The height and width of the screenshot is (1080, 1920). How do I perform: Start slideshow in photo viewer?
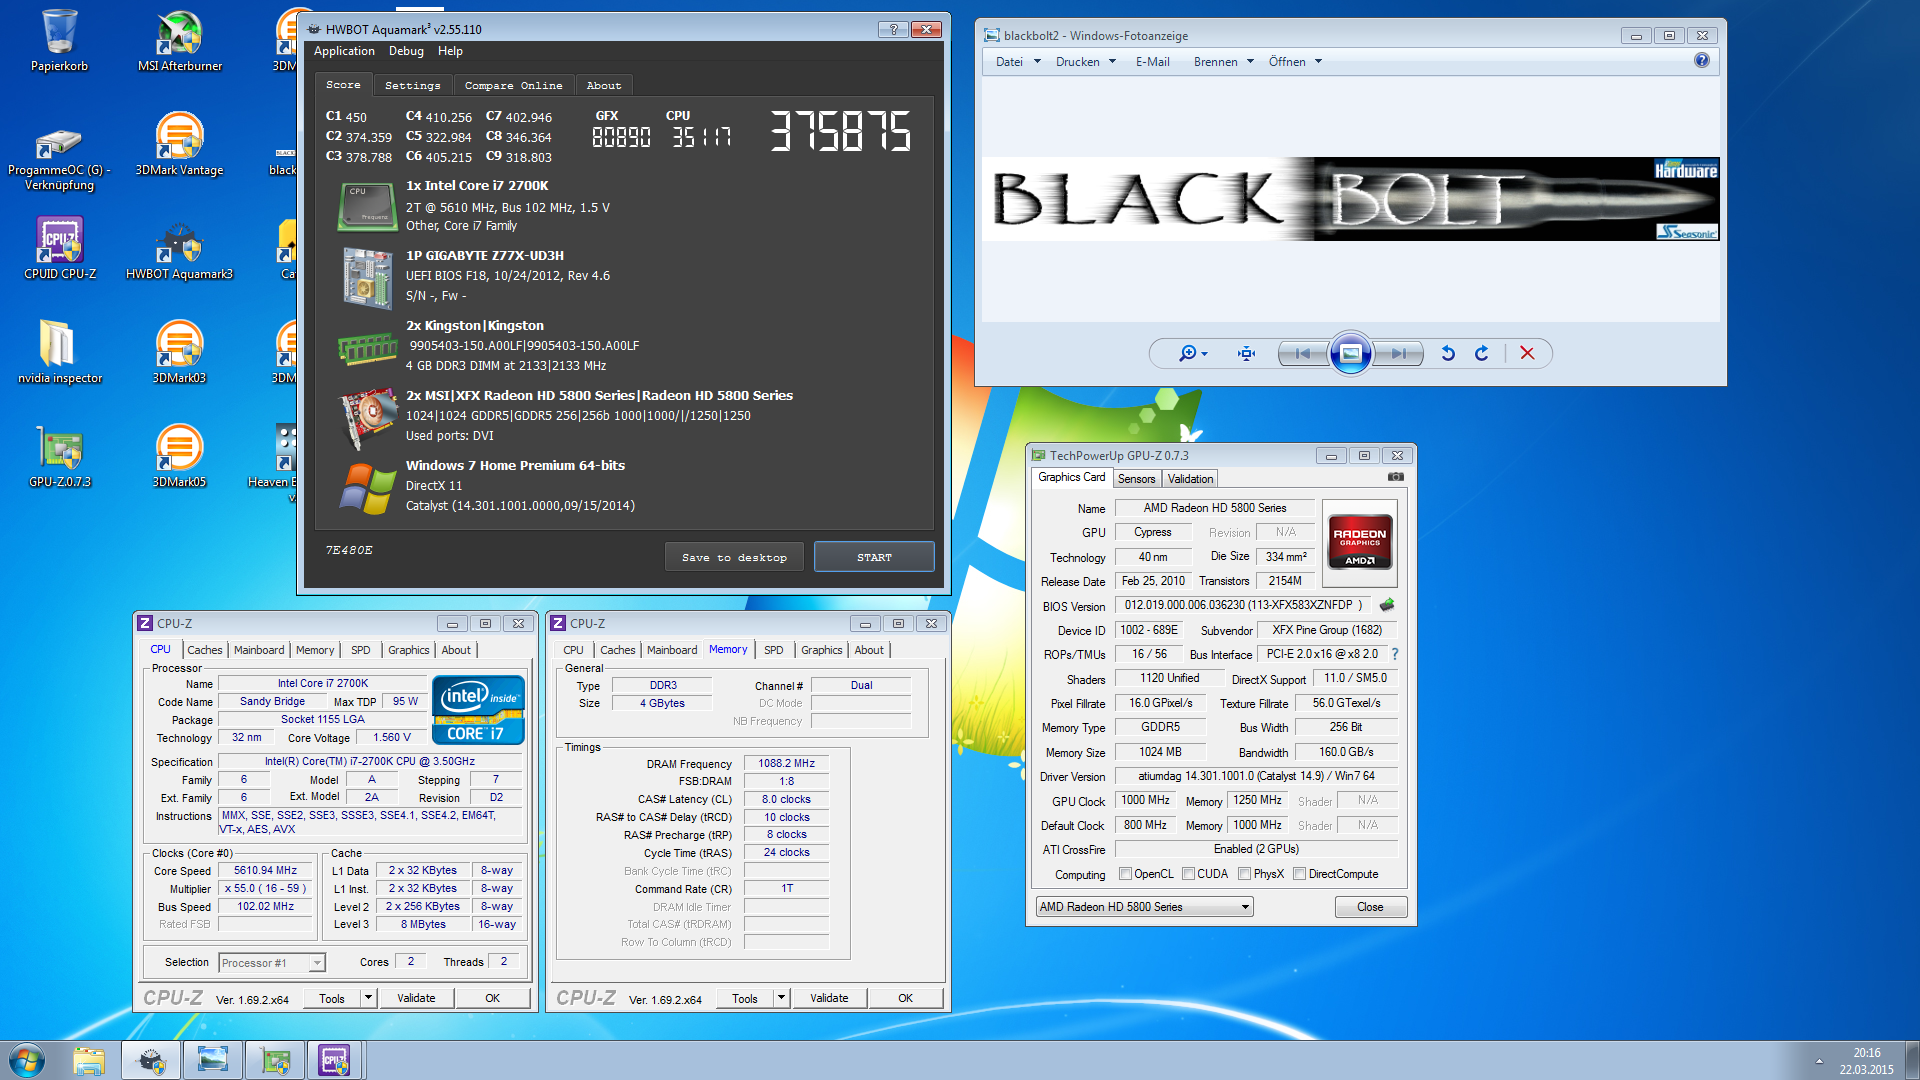[1350, 353]
